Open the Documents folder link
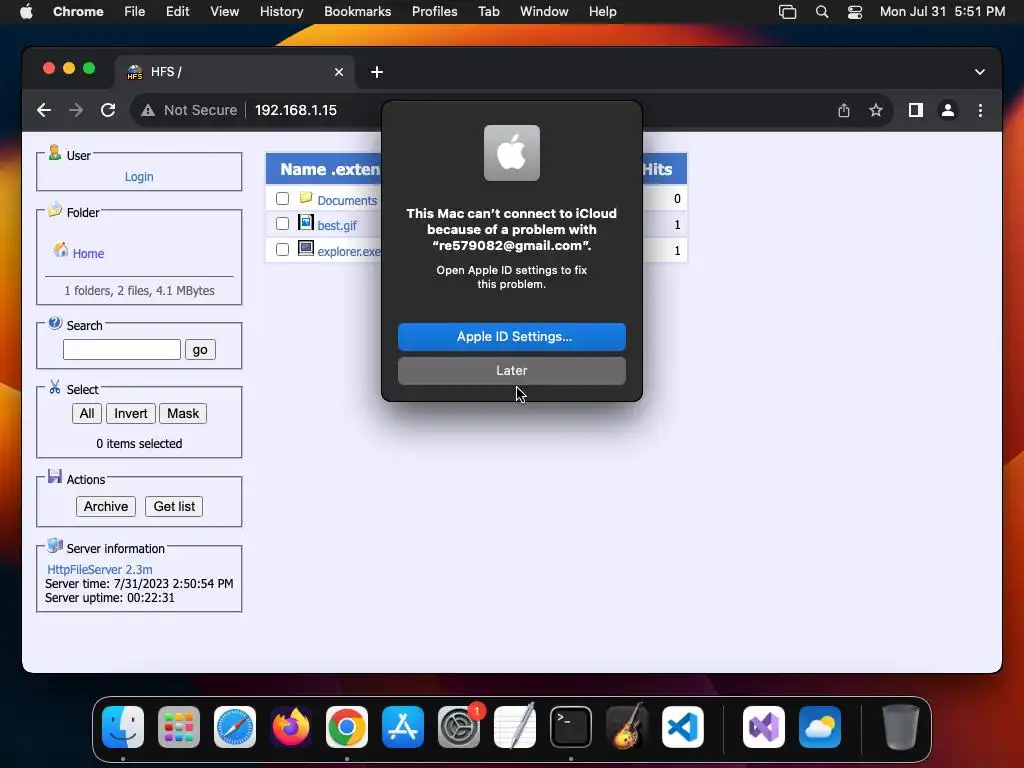The width and height of the screenshot is (1024, 768). (347, 200)
